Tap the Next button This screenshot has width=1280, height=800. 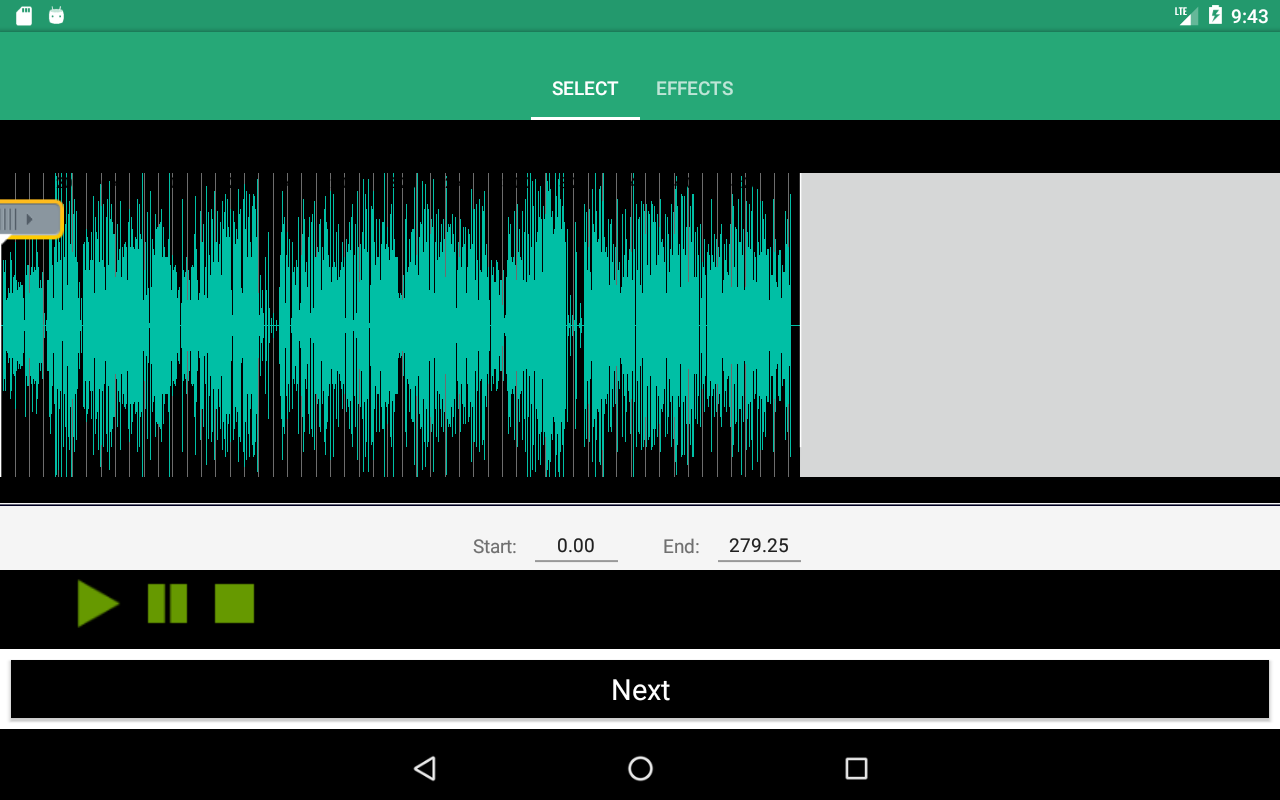[640, 689]
